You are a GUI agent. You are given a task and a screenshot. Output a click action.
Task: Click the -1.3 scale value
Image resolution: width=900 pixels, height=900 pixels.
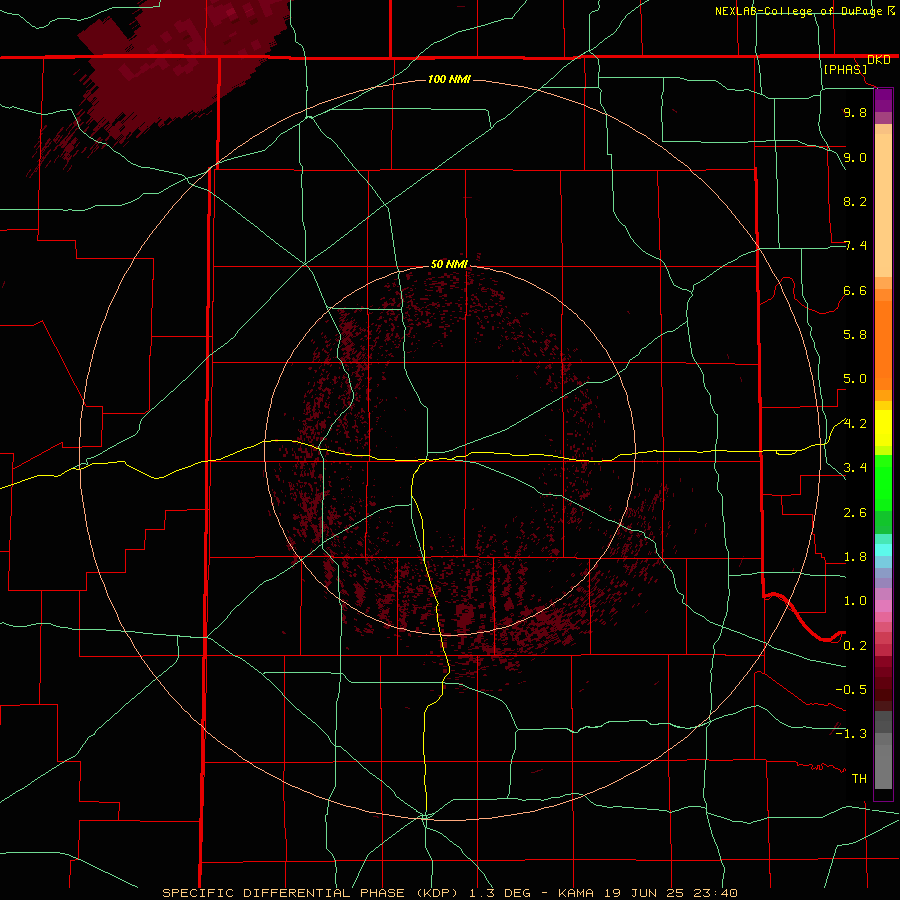tap(851, 734)
